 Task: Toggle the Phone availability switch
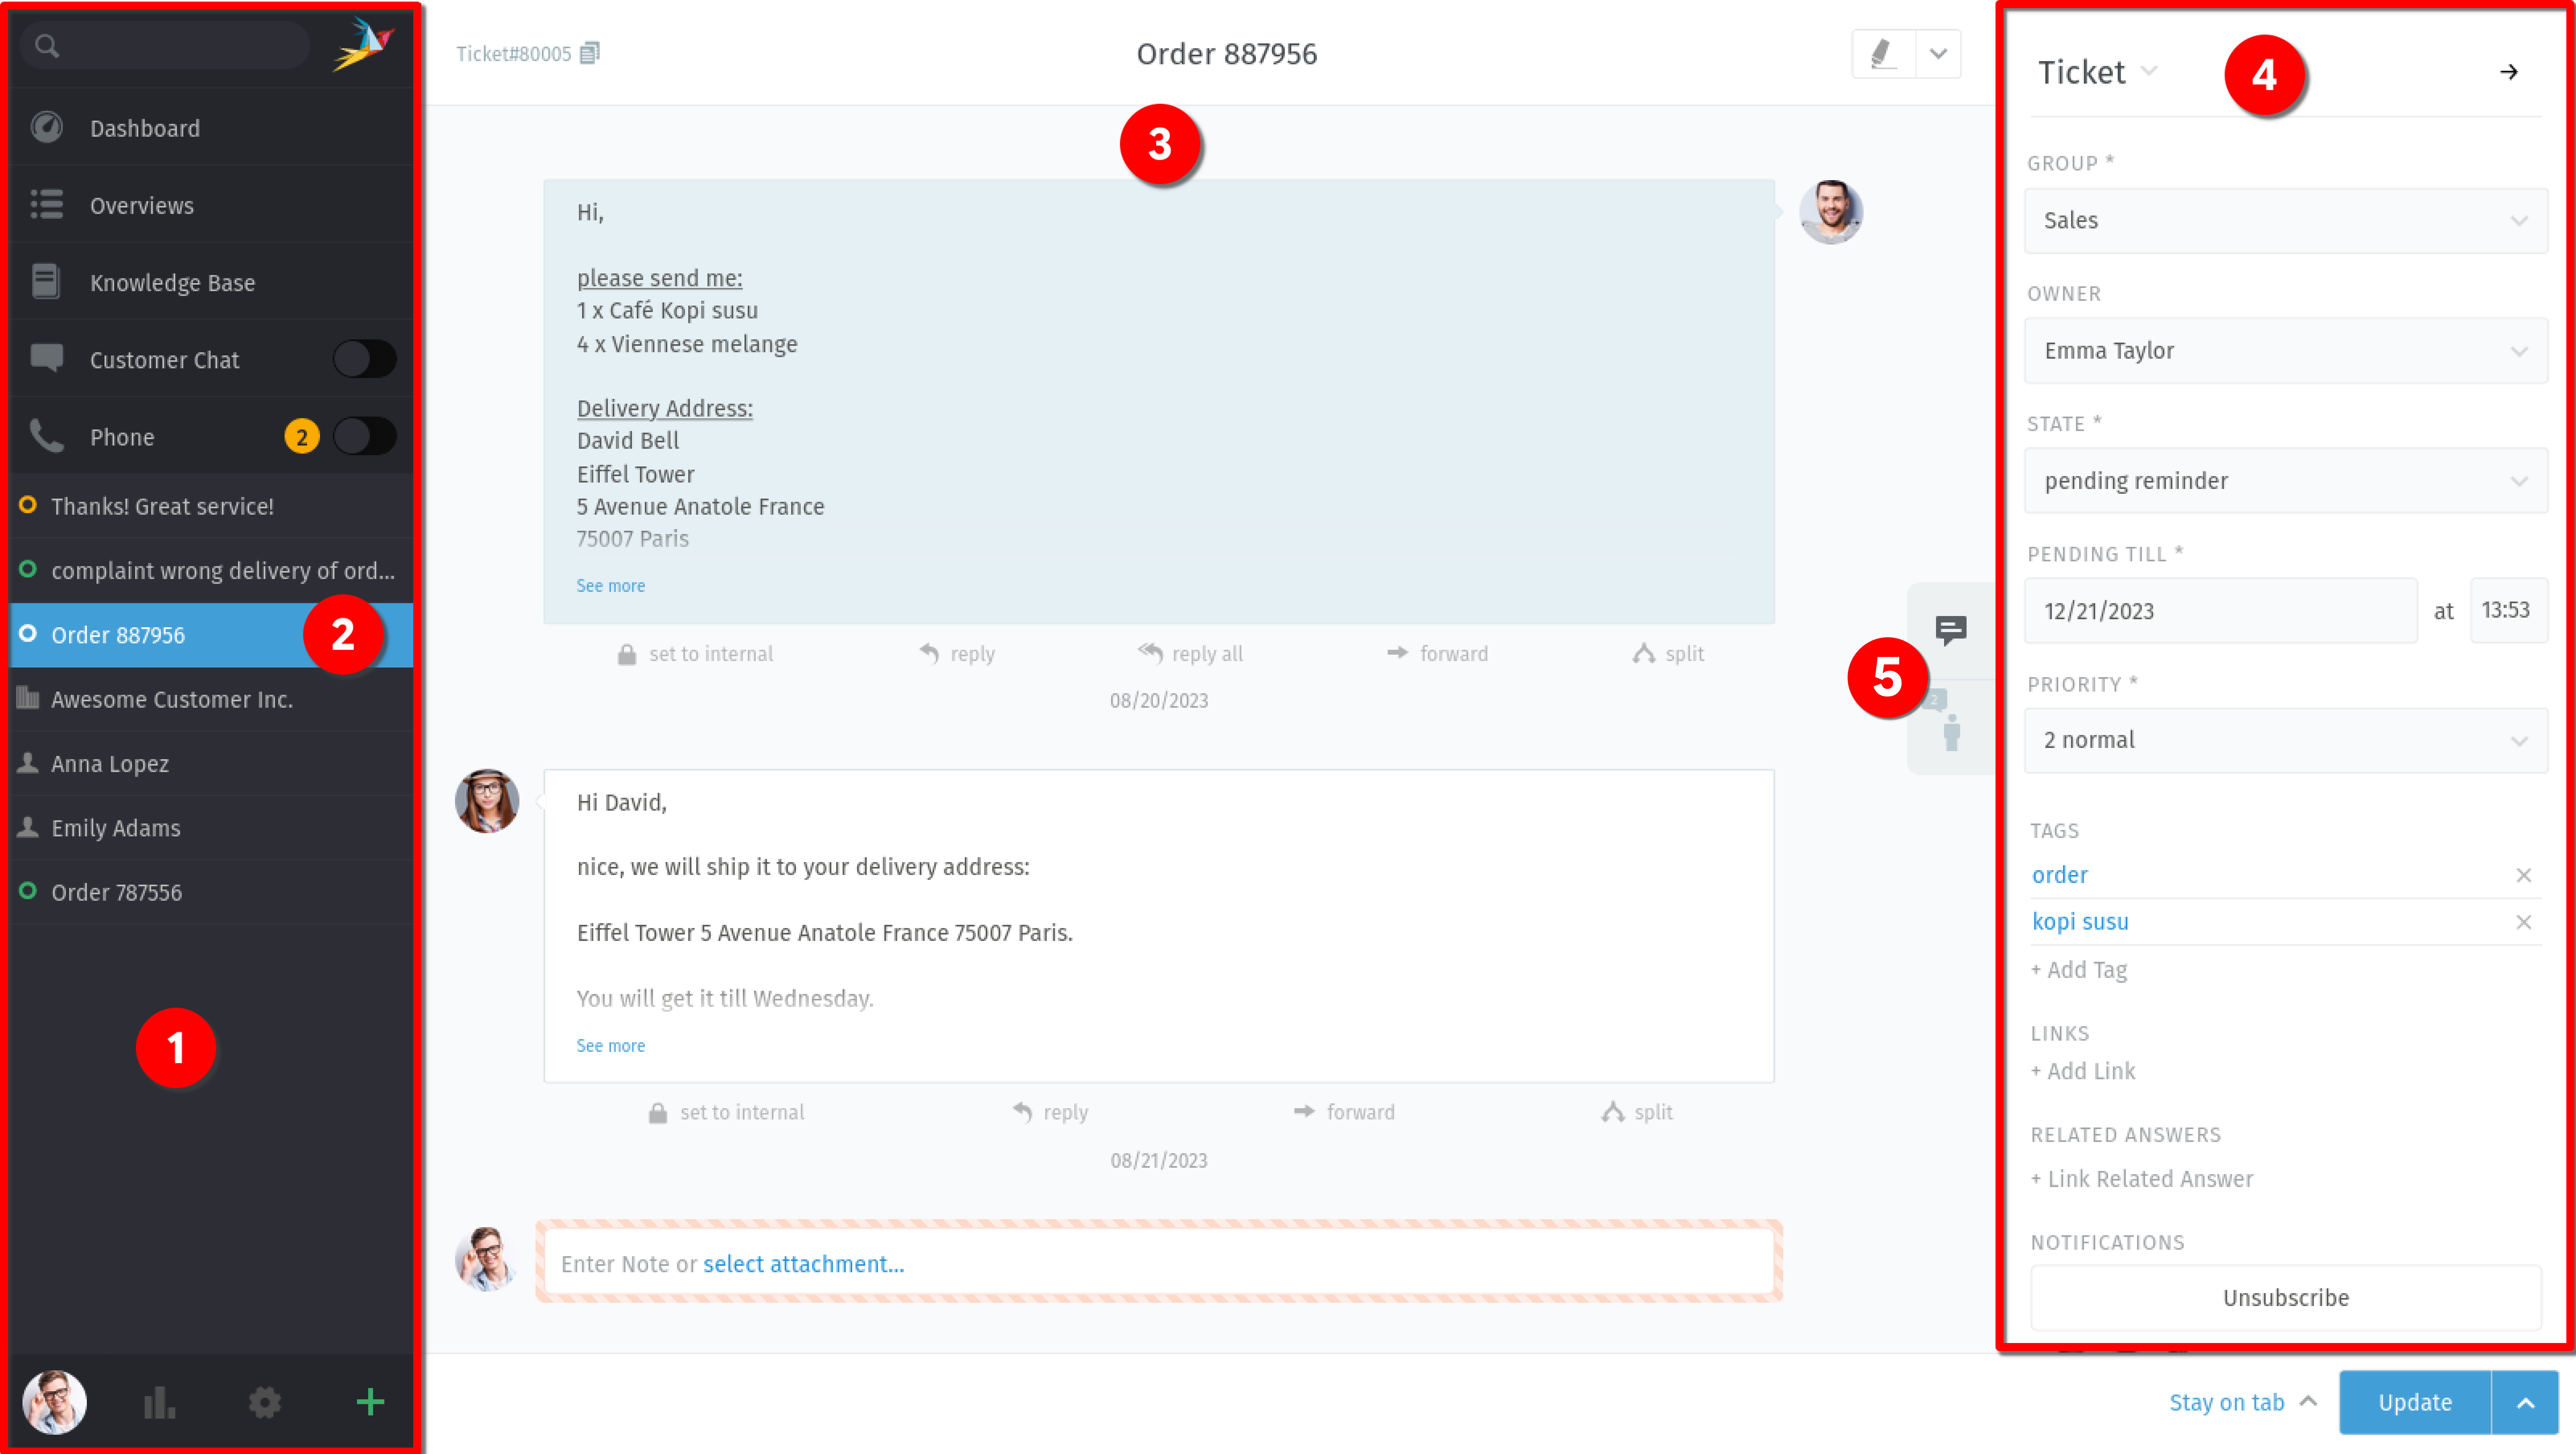[x=365, y=436]
